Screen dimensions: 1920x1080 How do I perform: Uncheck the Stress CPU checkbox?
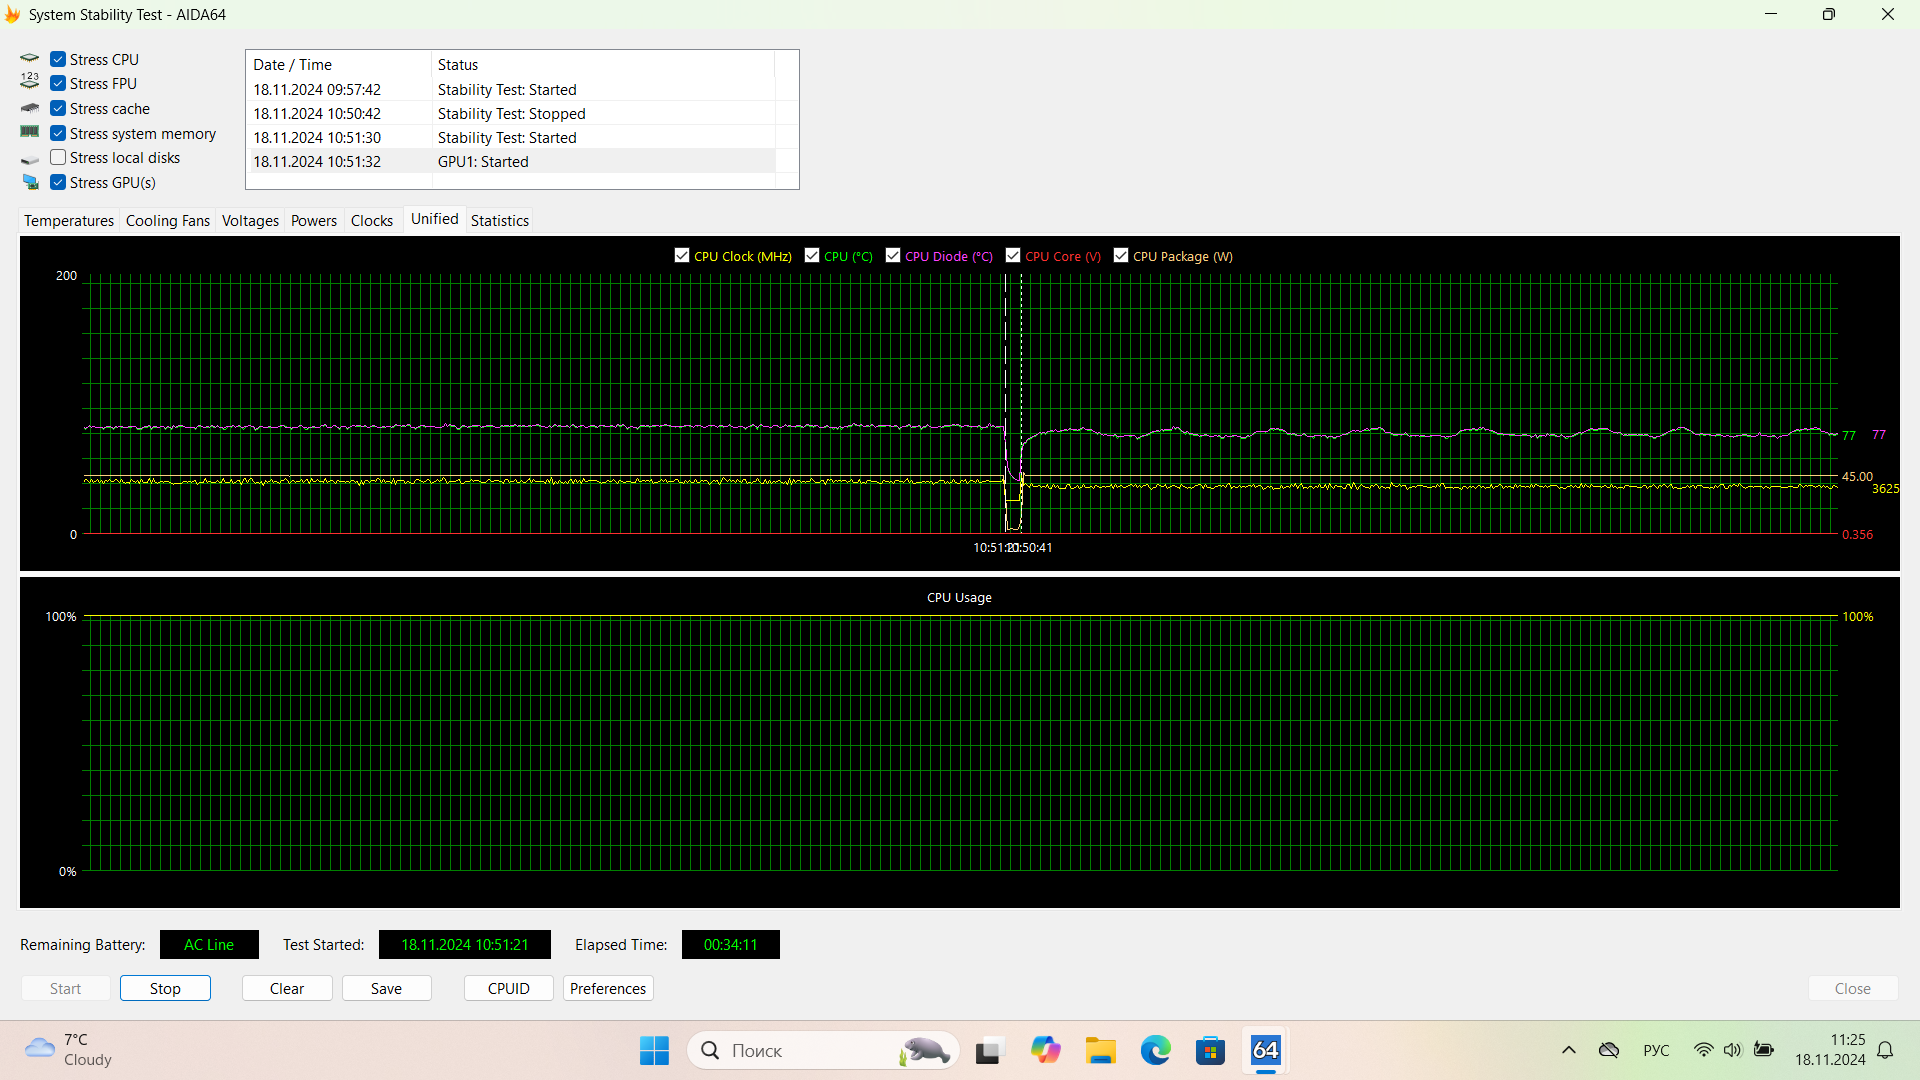click(x=58, y=60)
